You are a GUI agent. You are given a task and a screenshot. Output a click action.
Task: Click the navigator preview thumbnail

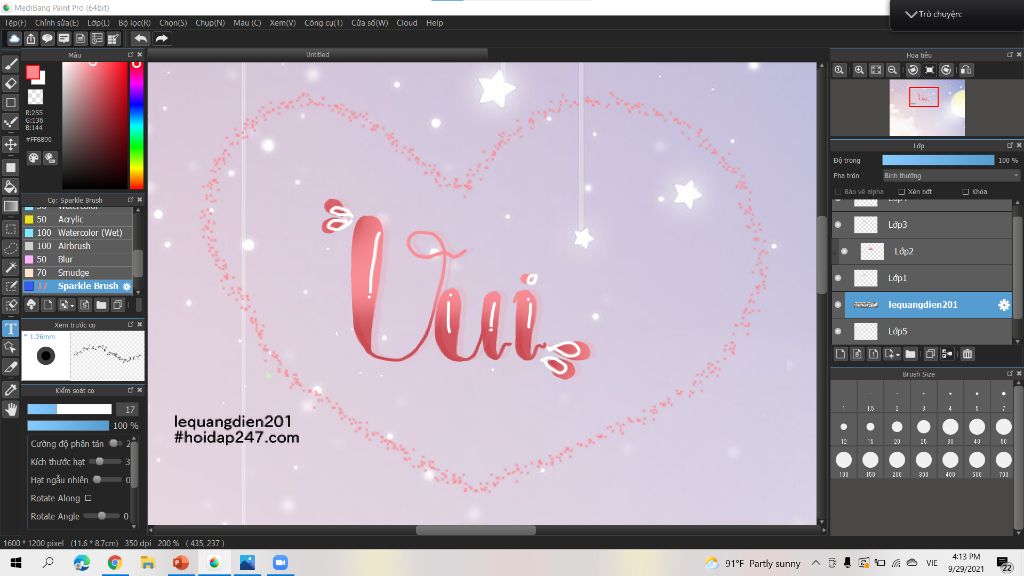point(927,108)
